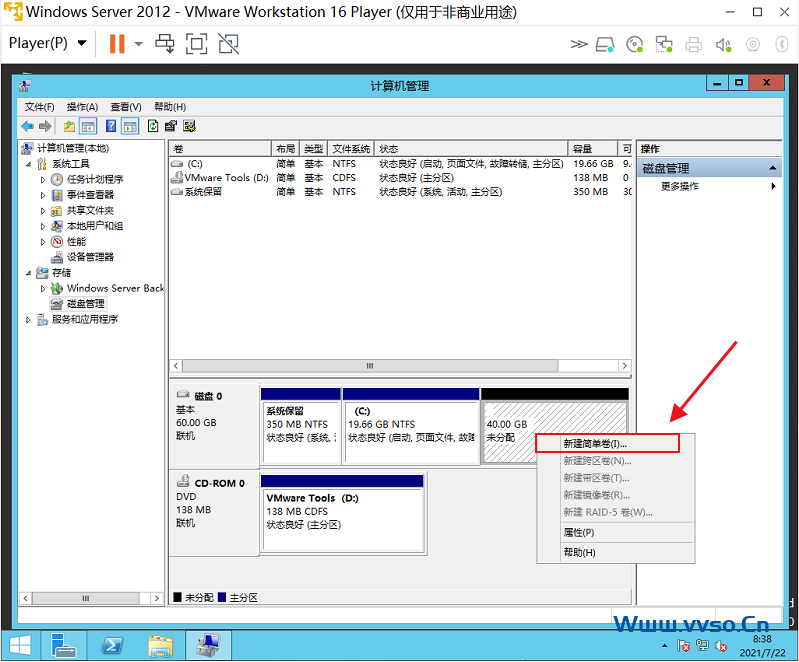Click the show/hide action pane icon
This screenshot has width=799, height=662.
(x=130, y=126)
